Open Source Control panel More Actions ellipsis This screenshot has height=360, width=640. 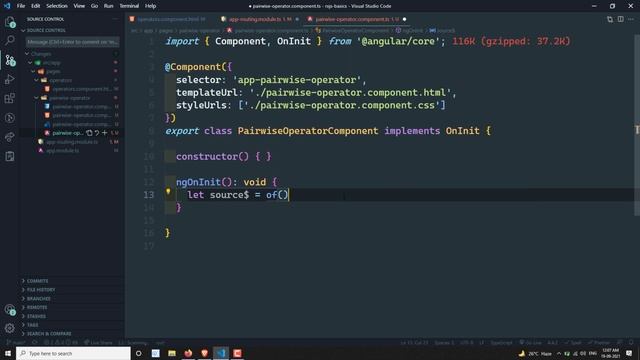(x=116, y=19)
